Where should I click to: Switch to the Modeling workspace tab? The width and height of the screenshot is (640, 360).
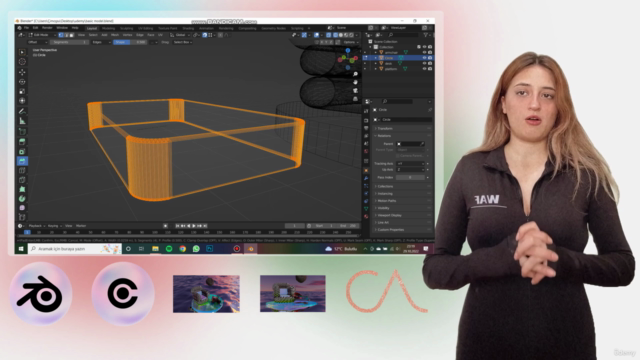(x=108, y=28)
